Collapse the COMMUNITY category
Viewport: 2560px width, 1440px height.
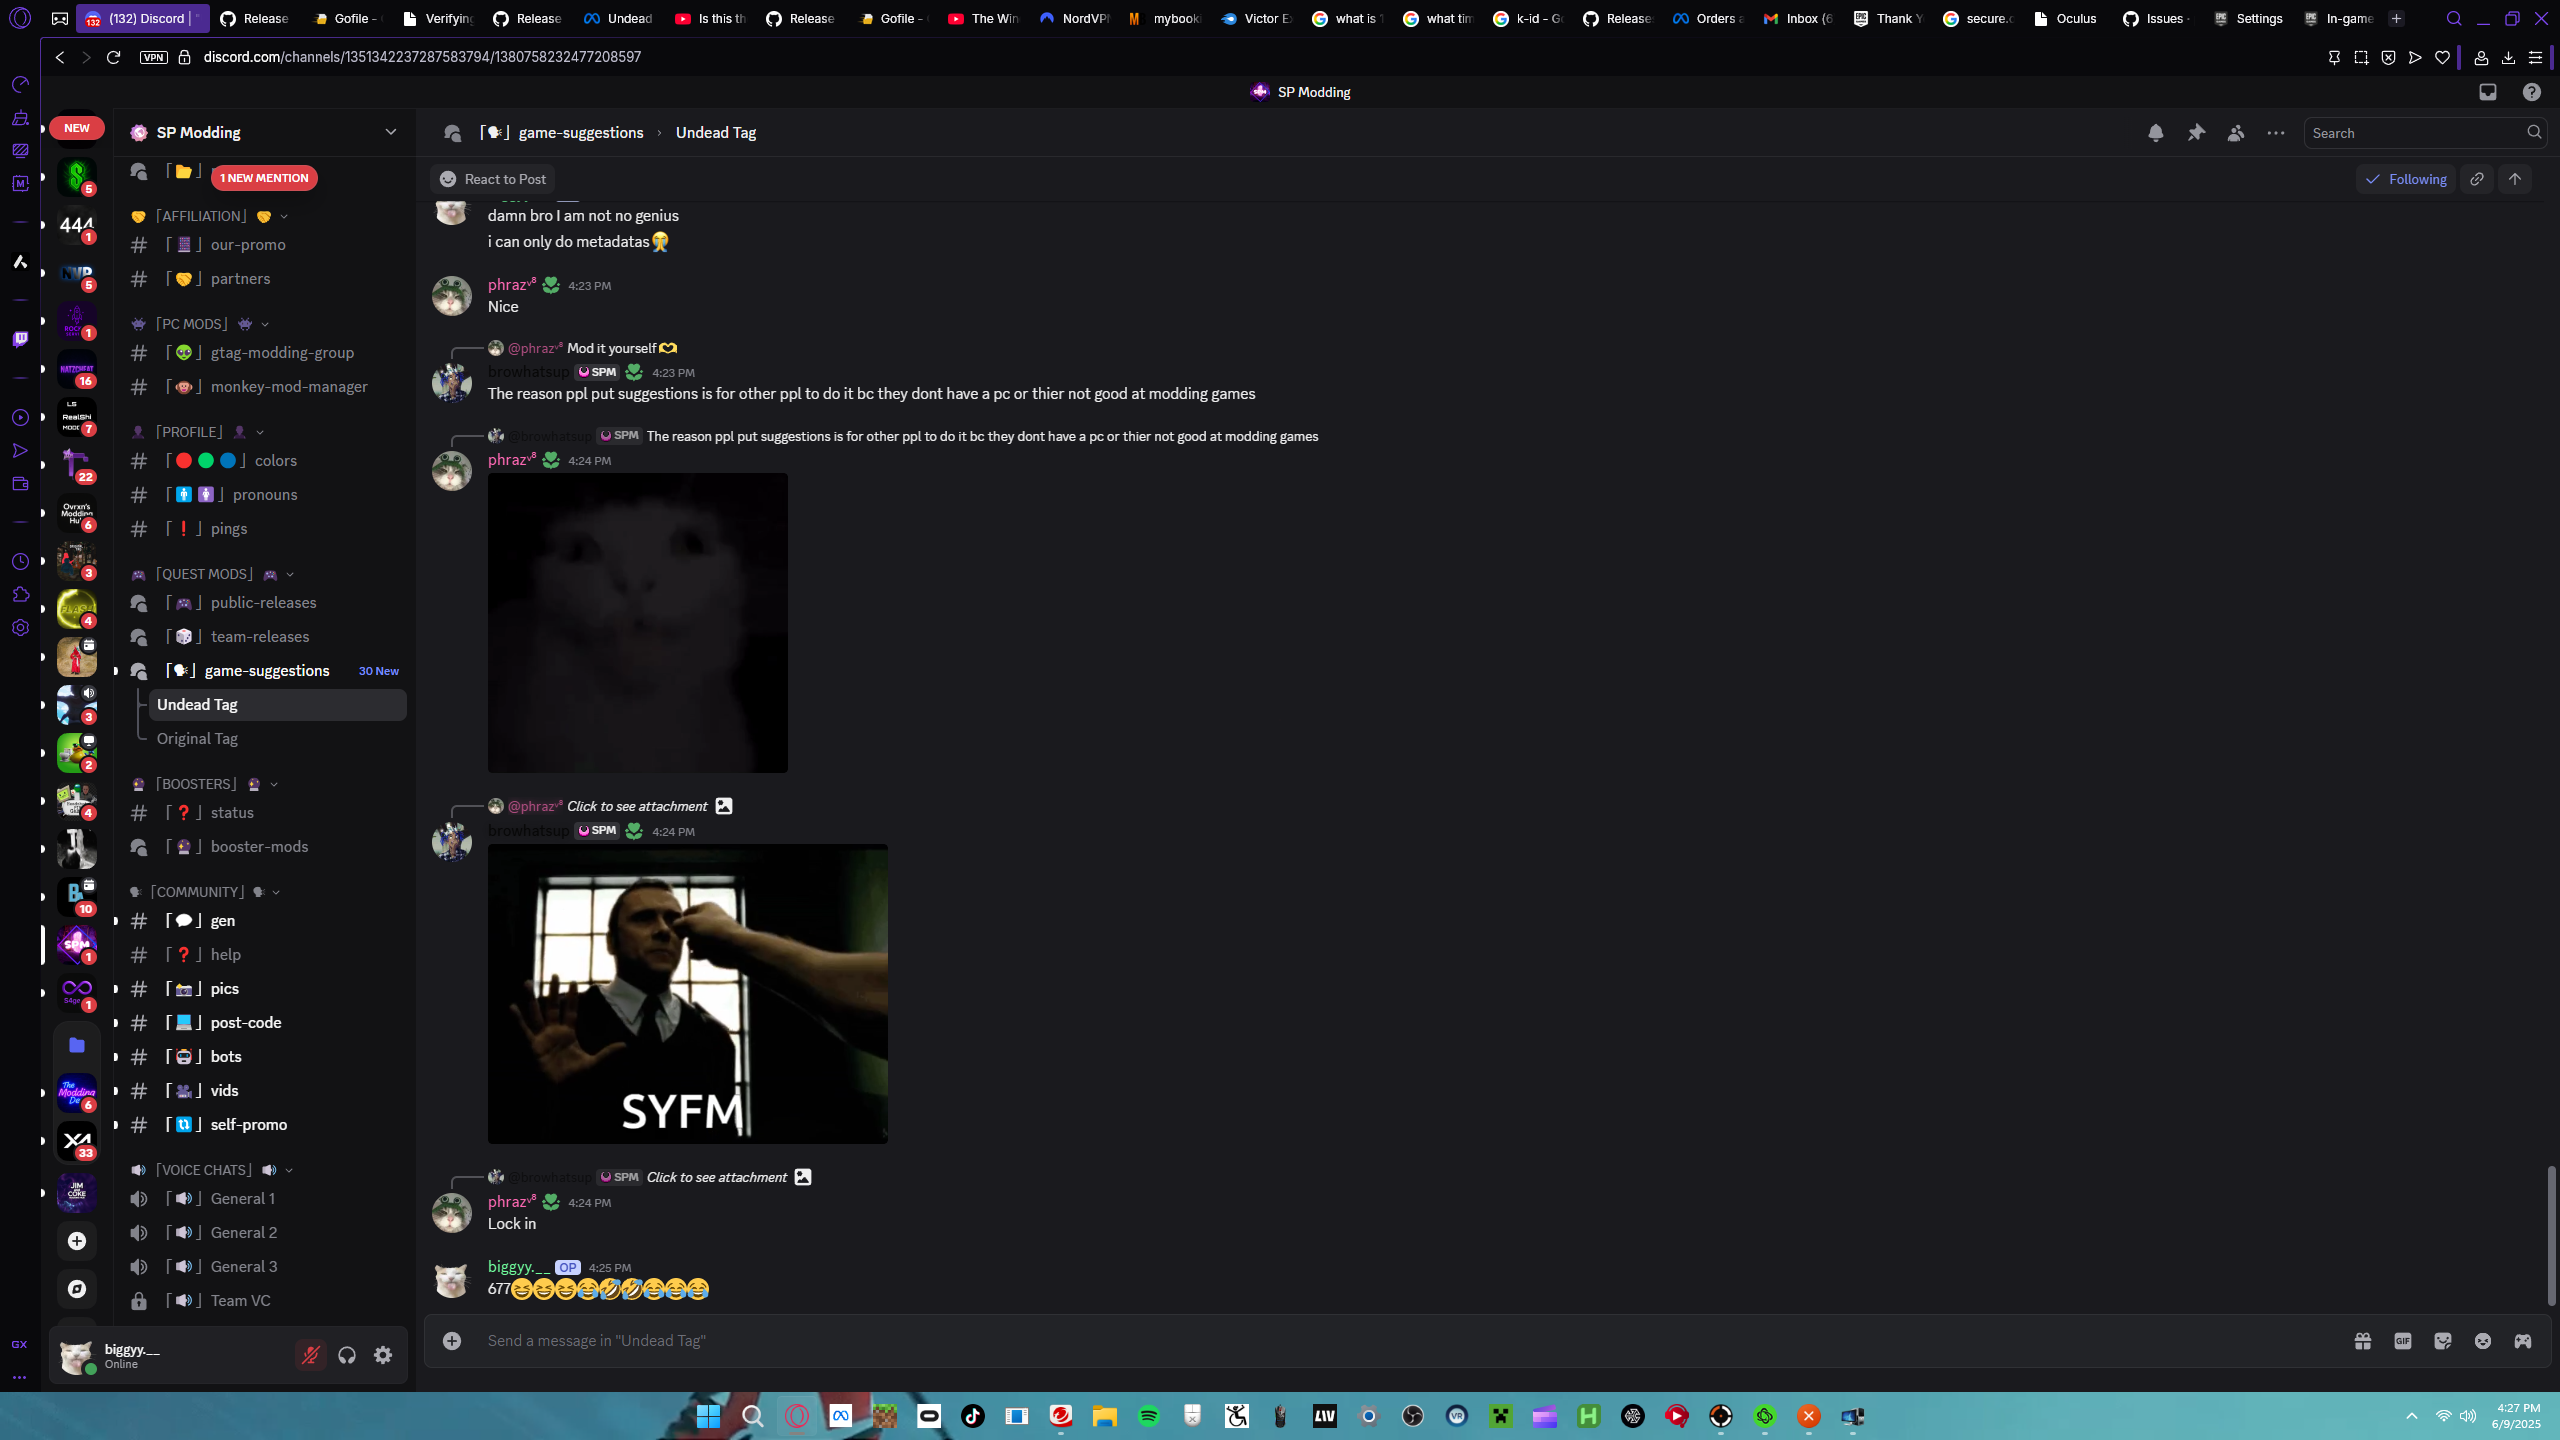pyautogui.click(x=197, y=892)
